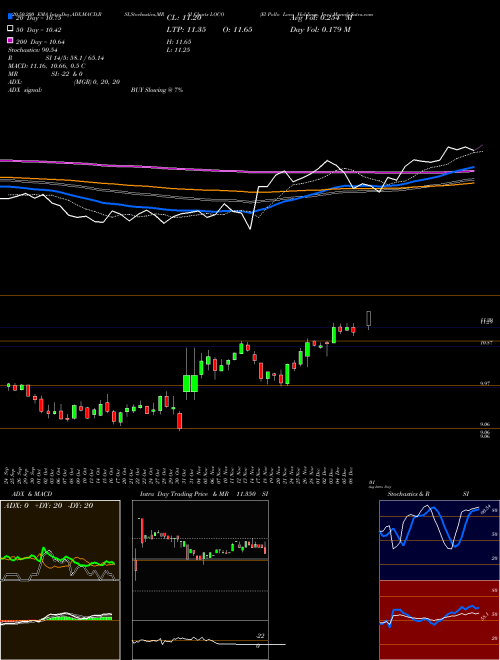
Task: Click the 'ADX & MACD' panel title
Action: click(x=32, y=494)
